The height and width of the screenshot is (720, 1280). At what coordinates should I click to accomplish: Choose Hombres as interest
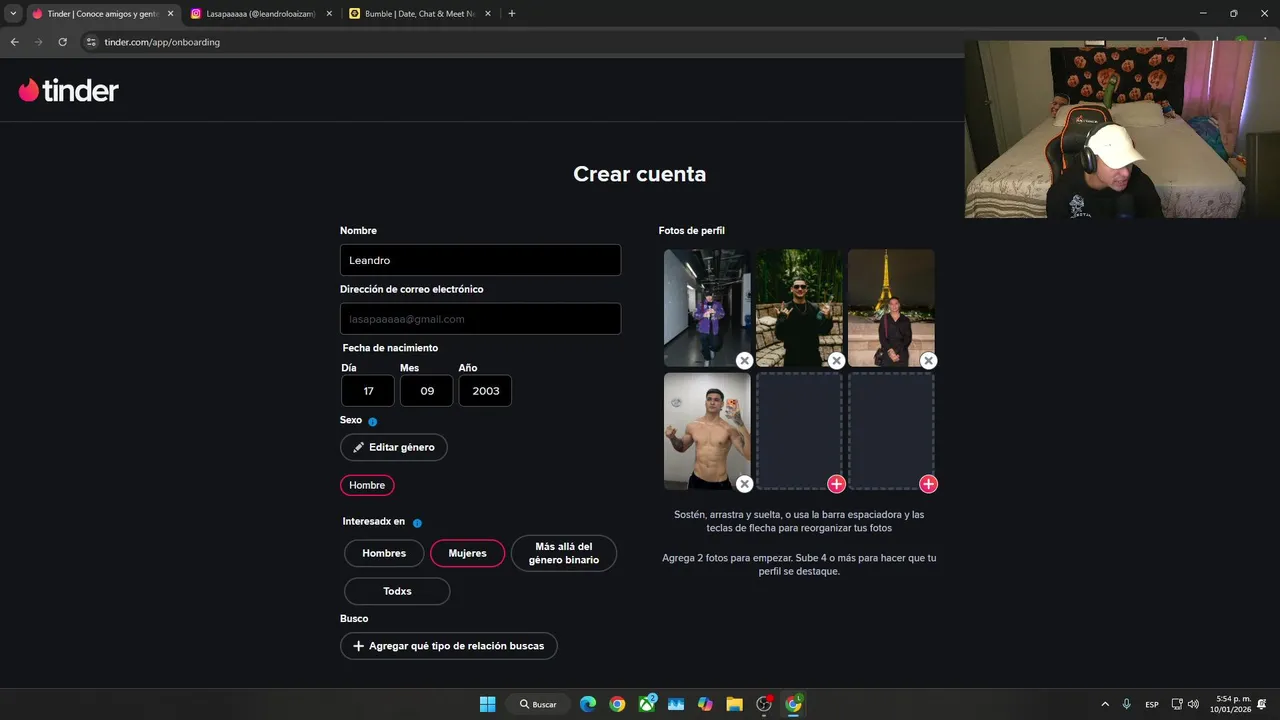(x=384, y=553)
